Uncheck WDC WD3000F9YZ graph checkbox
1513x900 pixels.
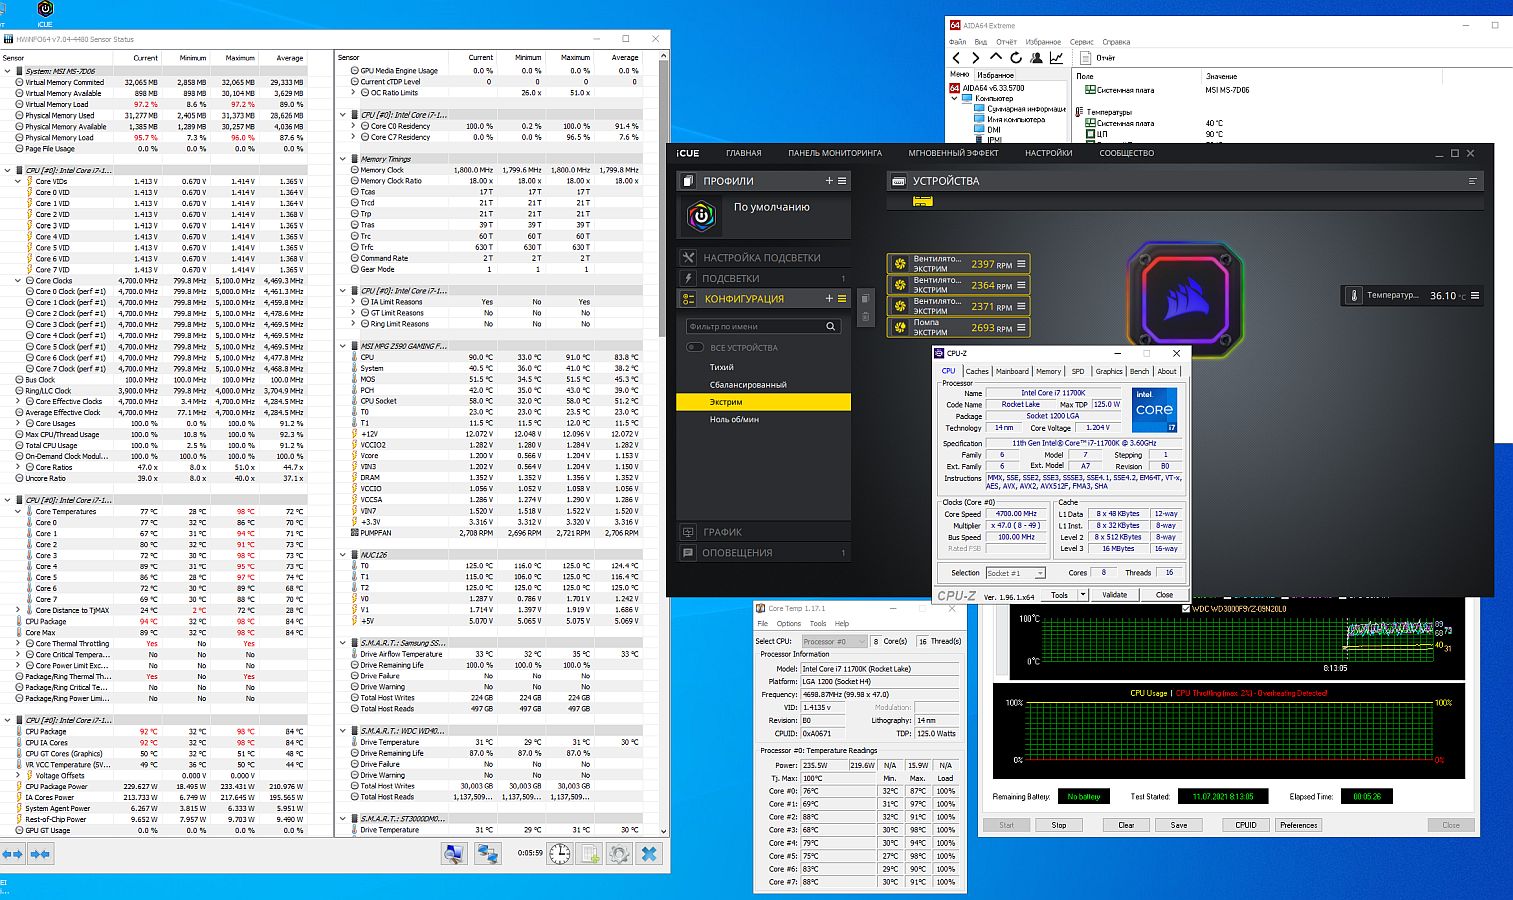1186,608
